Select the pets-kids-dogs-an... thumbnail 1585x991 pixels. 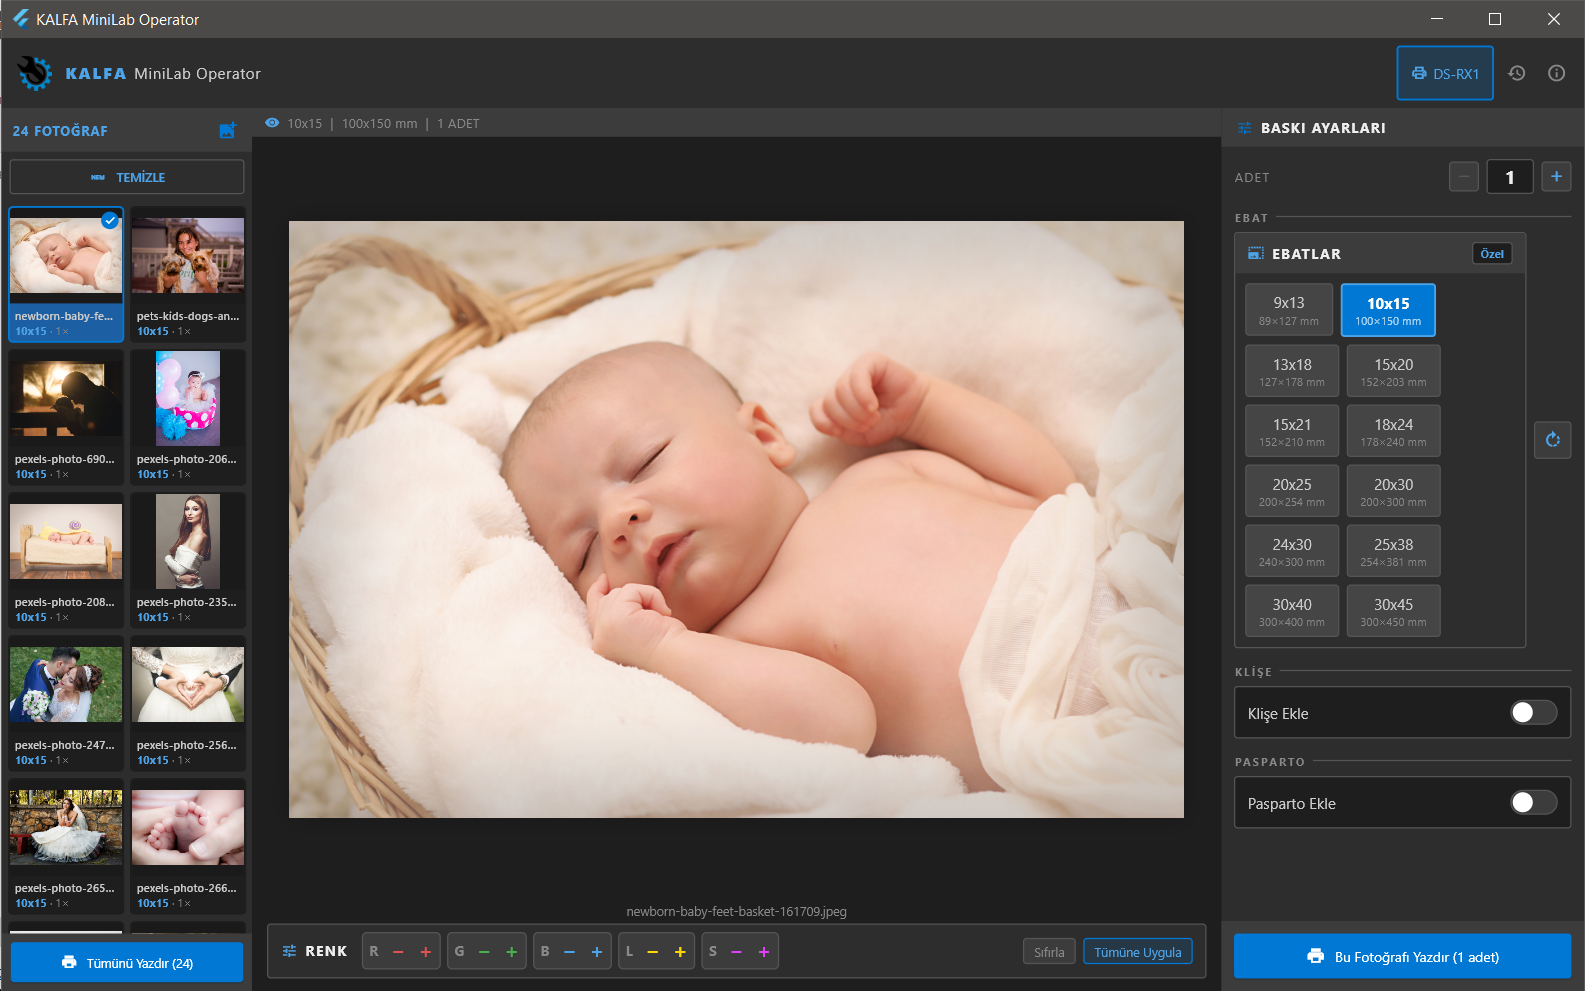pos(188,274)
